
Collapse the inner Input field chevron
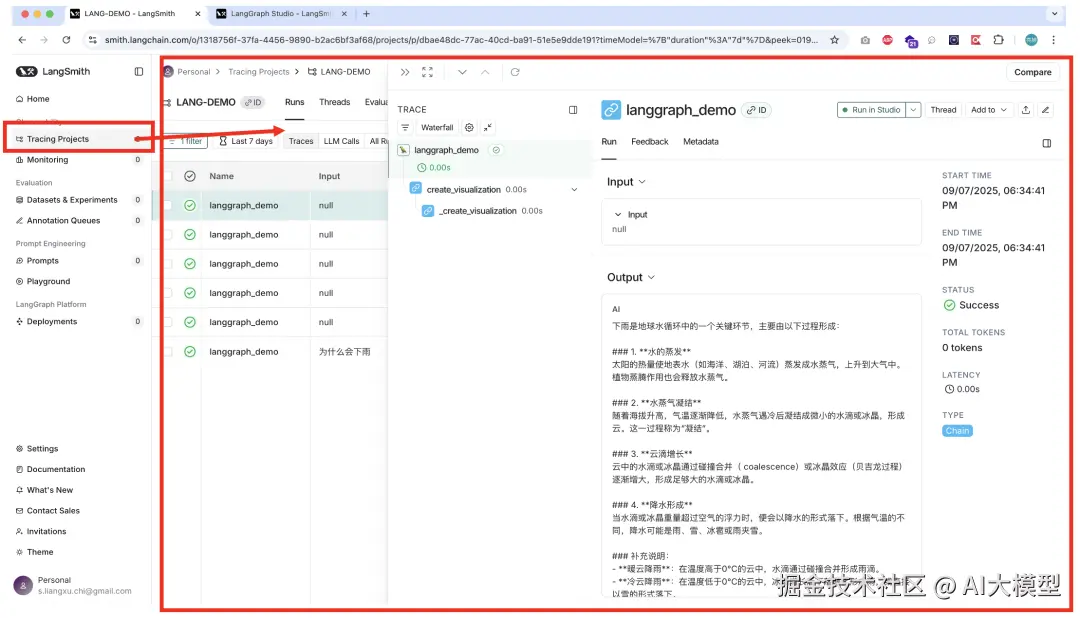(618, 215)
